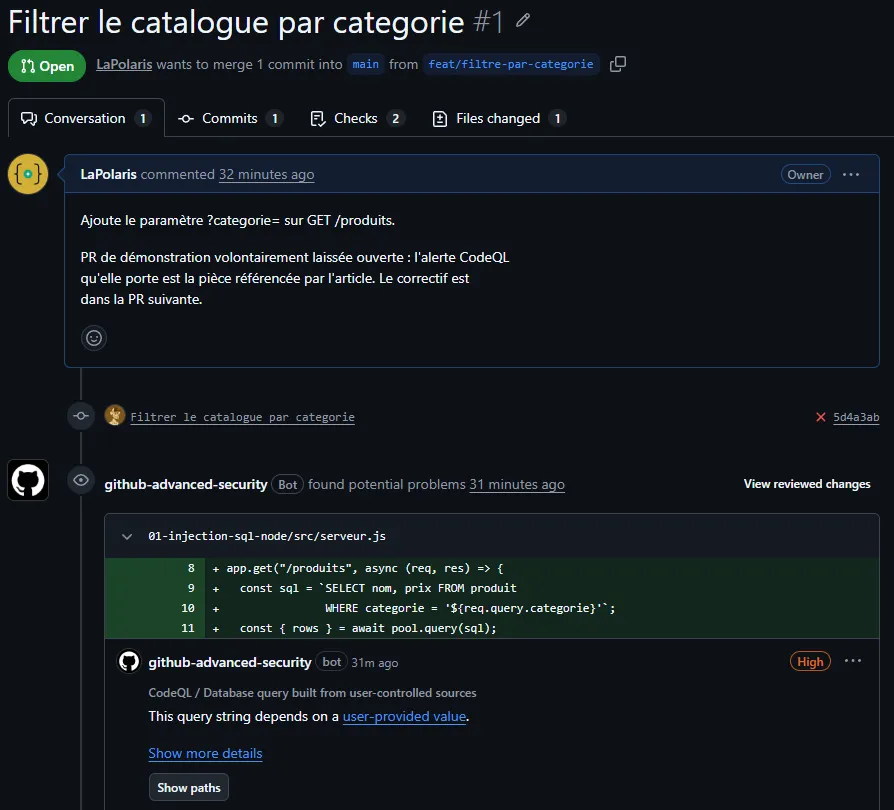Click the review eye icon in timeline
The image size is (894, 810).
coord(81,480)
